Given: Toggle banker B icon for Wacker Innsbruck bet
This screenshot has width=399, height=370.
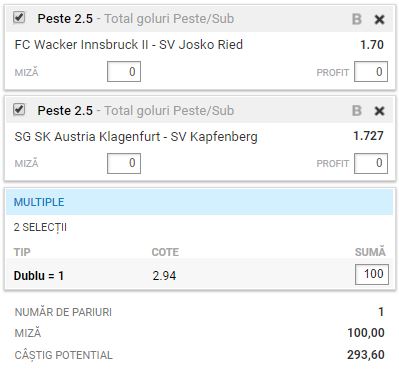Looking at the screenshot, I should pos(357,19).
